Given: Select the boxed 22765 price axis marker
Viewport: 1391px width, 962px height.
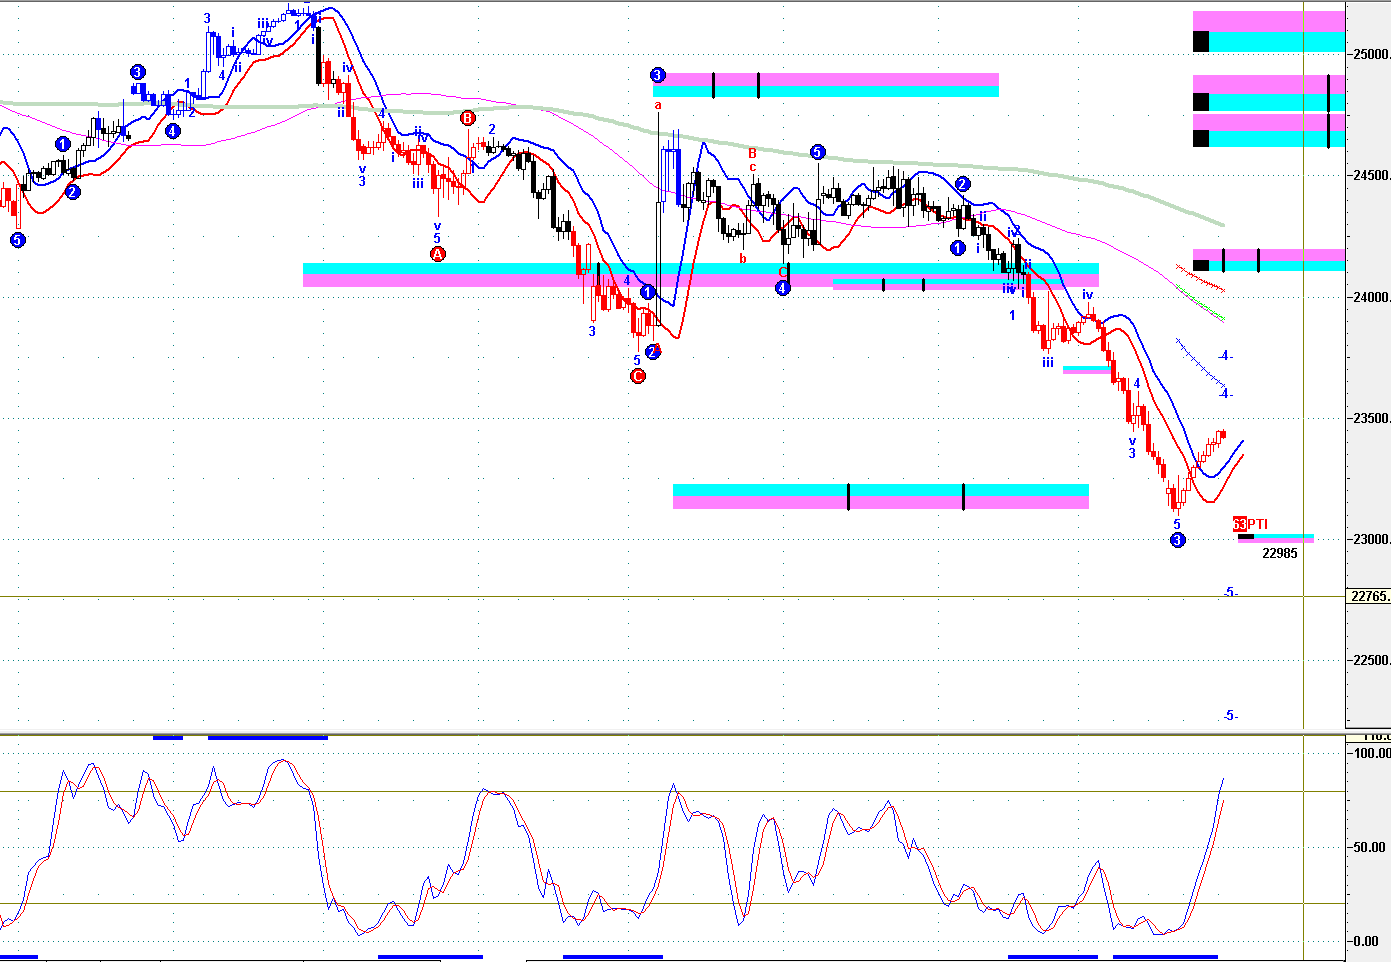Looking at the screenshot, I should [1369, 596].
